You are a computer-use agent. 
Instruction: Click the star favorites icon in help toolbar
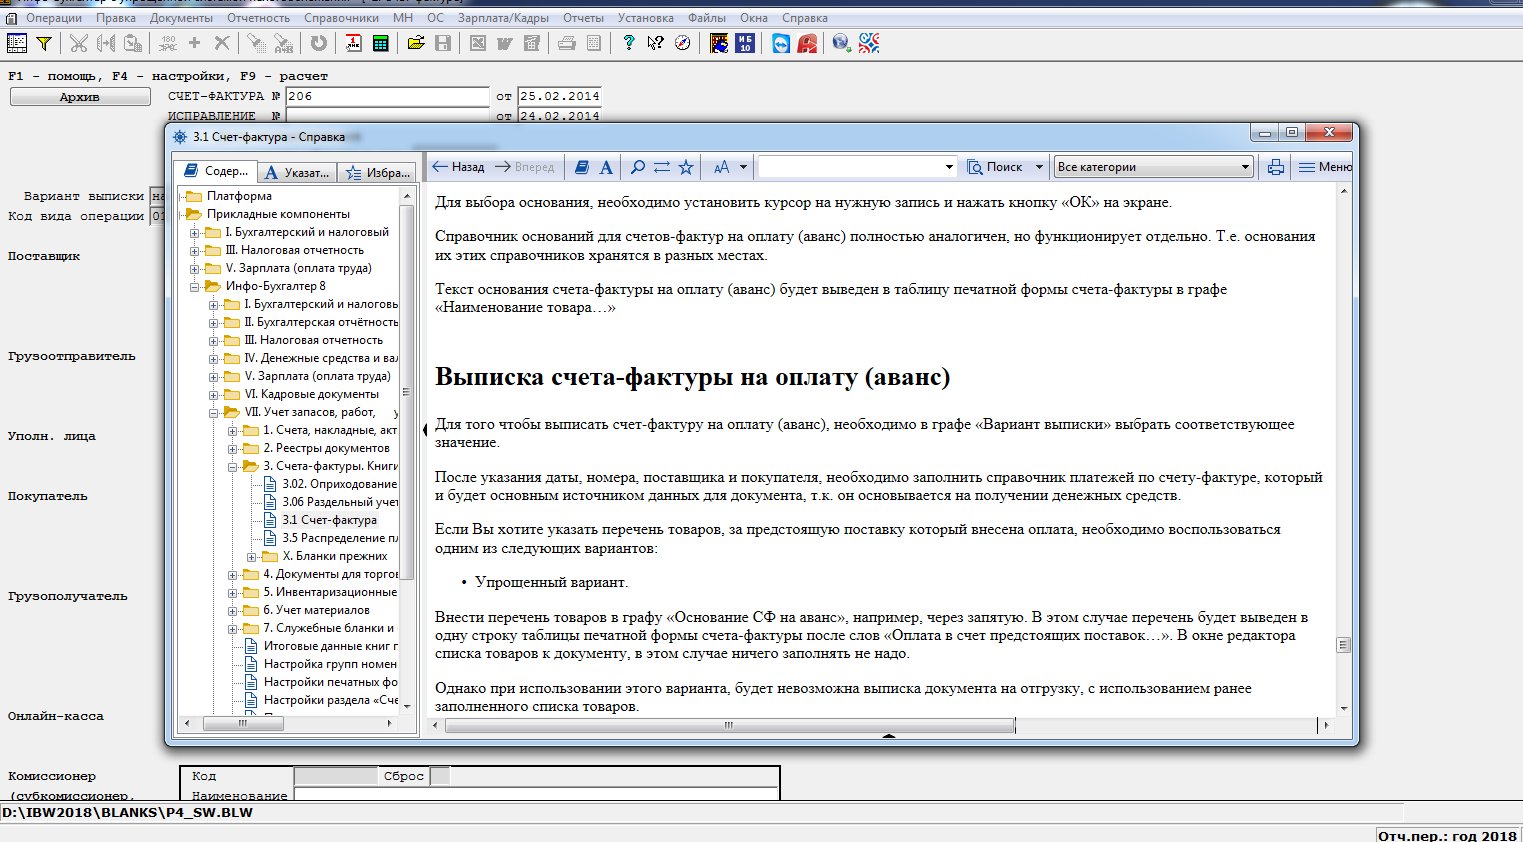click(x=686, y=167)
